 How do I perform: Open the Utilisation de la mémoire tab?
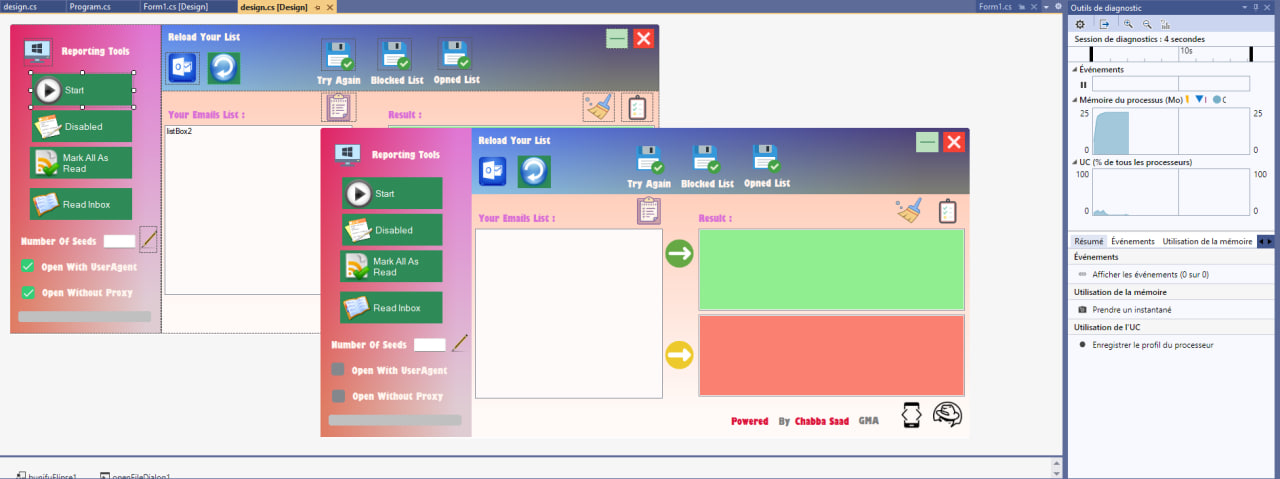click(x=1207, y=241)
